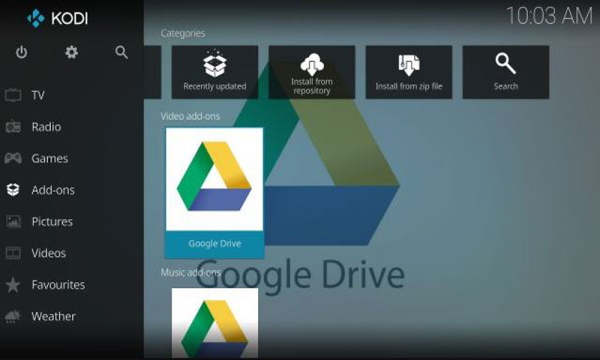The image size is (600, 360).
Task: Choose Install from repository tile
Action: [x=312, y=72]
